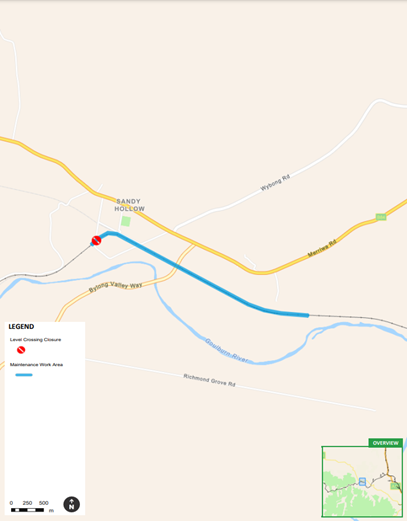Click the Wybong Rd label
This screenshot has width=407, height=521.
point(275,183)
